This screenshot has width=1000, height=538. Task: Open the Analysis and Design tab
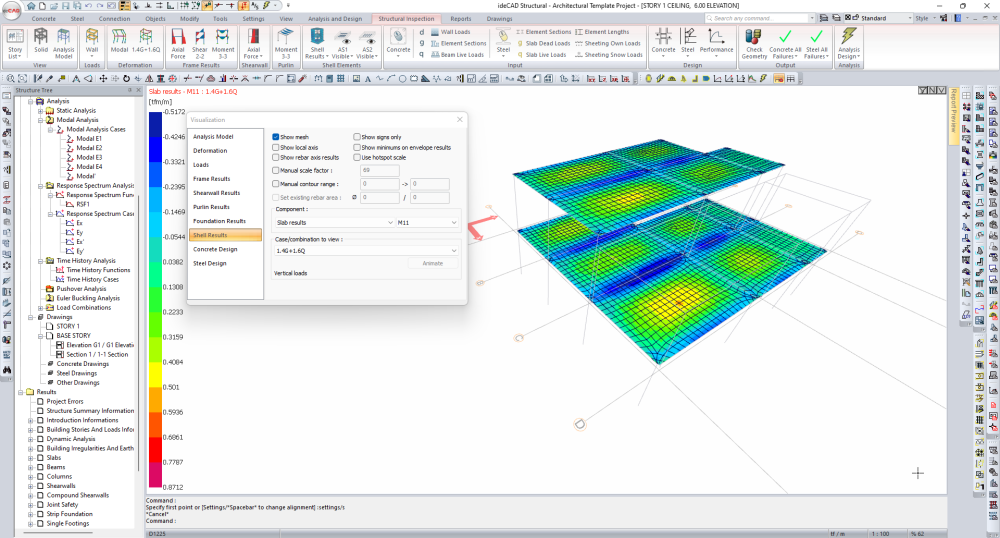tap(333, 18)
